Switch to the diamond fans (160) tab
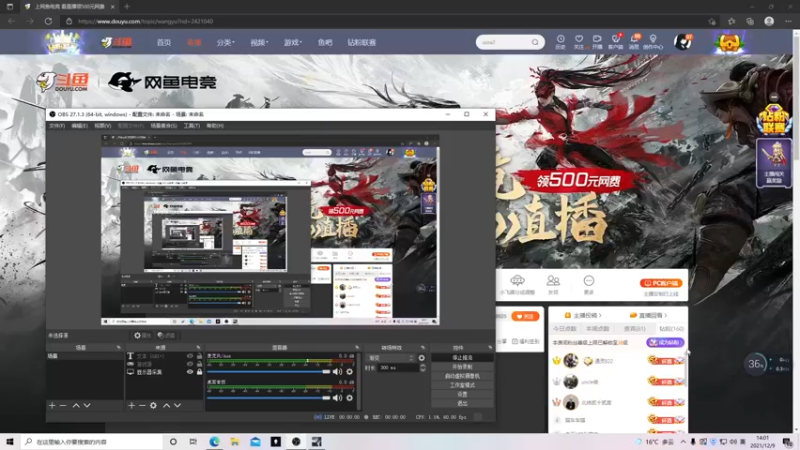This screenshot has height=450, width=800. 671,329
